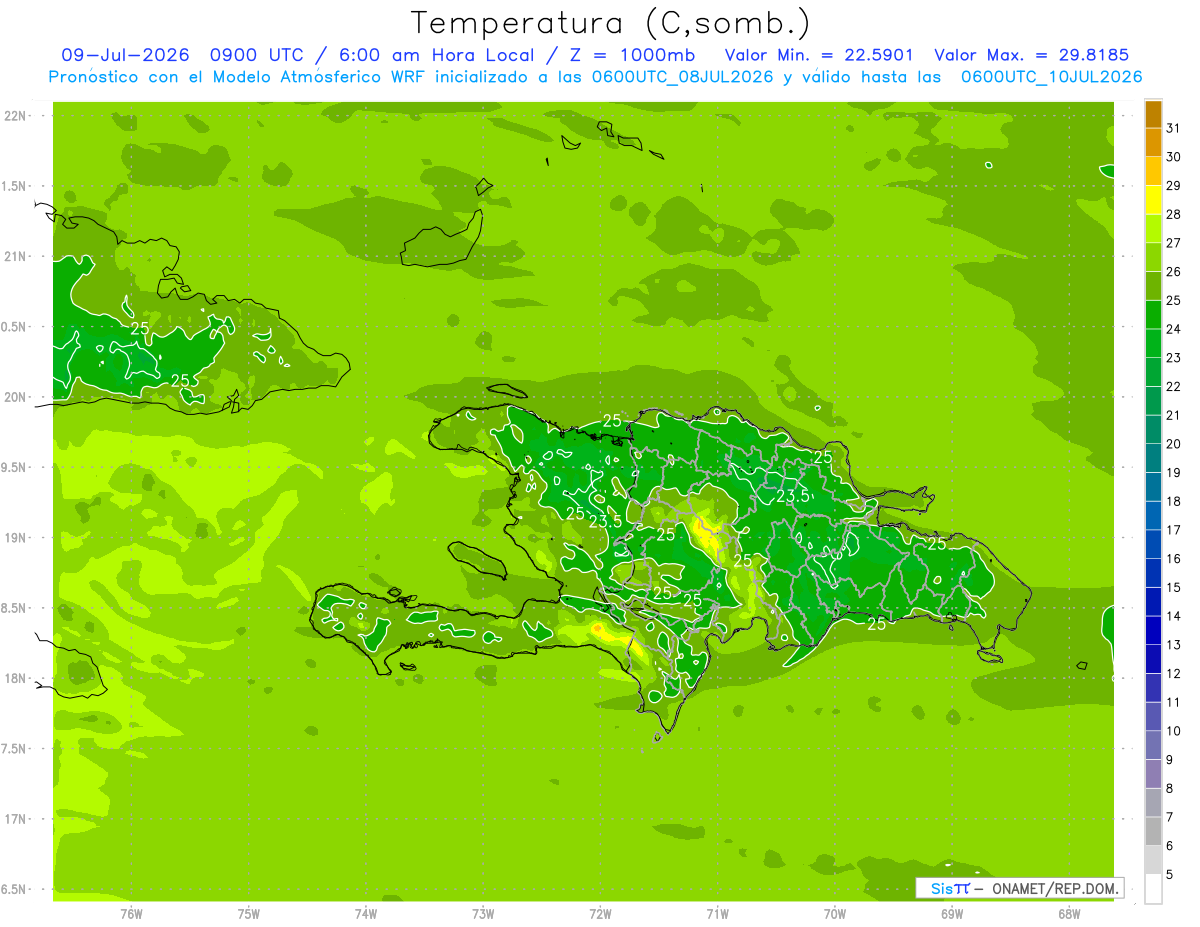Click the color scale label '5'

click(x=1170, y=876)
